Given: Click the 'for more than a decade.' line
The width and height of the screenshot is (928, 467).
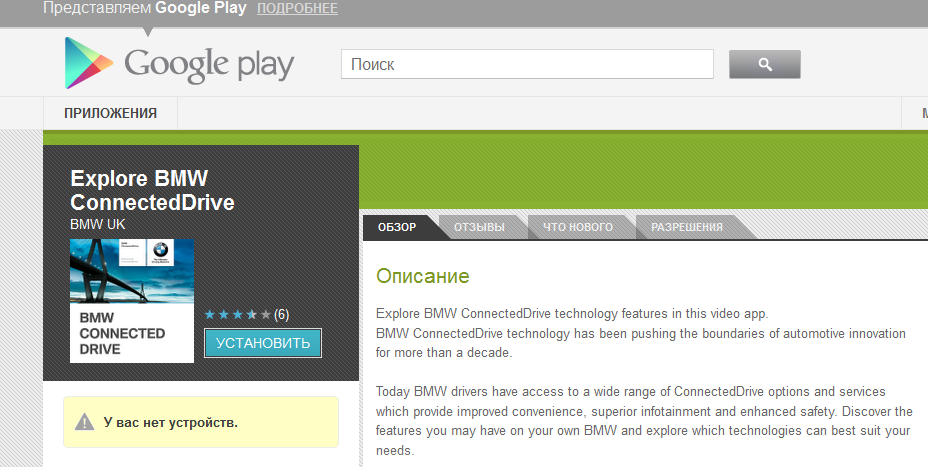Looking at the screenshot, I should (444, 353).
